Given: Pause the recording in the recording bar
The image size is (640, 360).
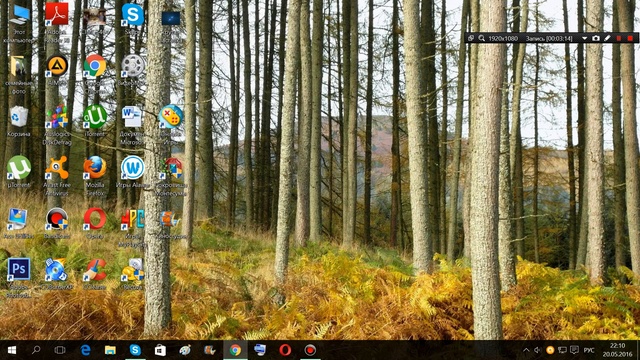Looking at the screenshot, I should [x=619, y=38].
